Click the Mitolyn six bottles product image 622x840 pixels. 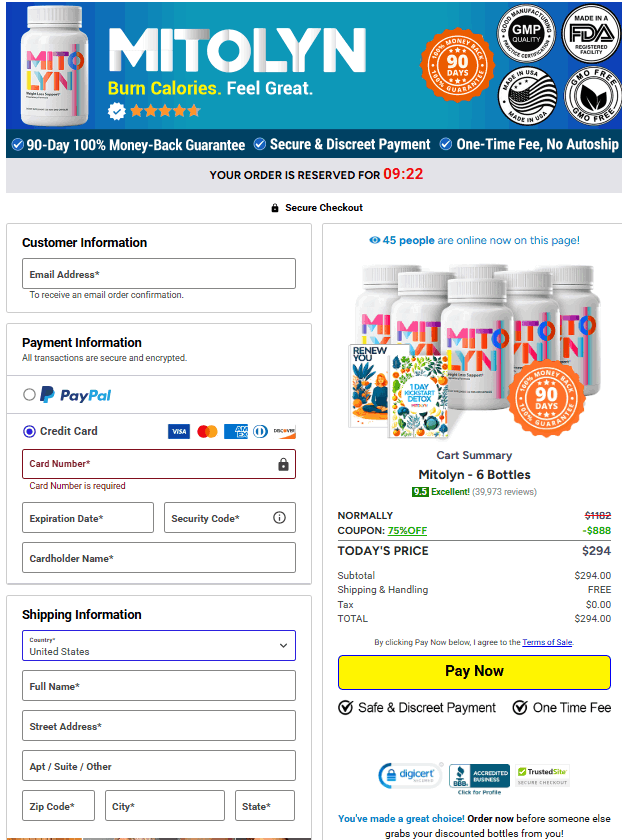(474, 349)
